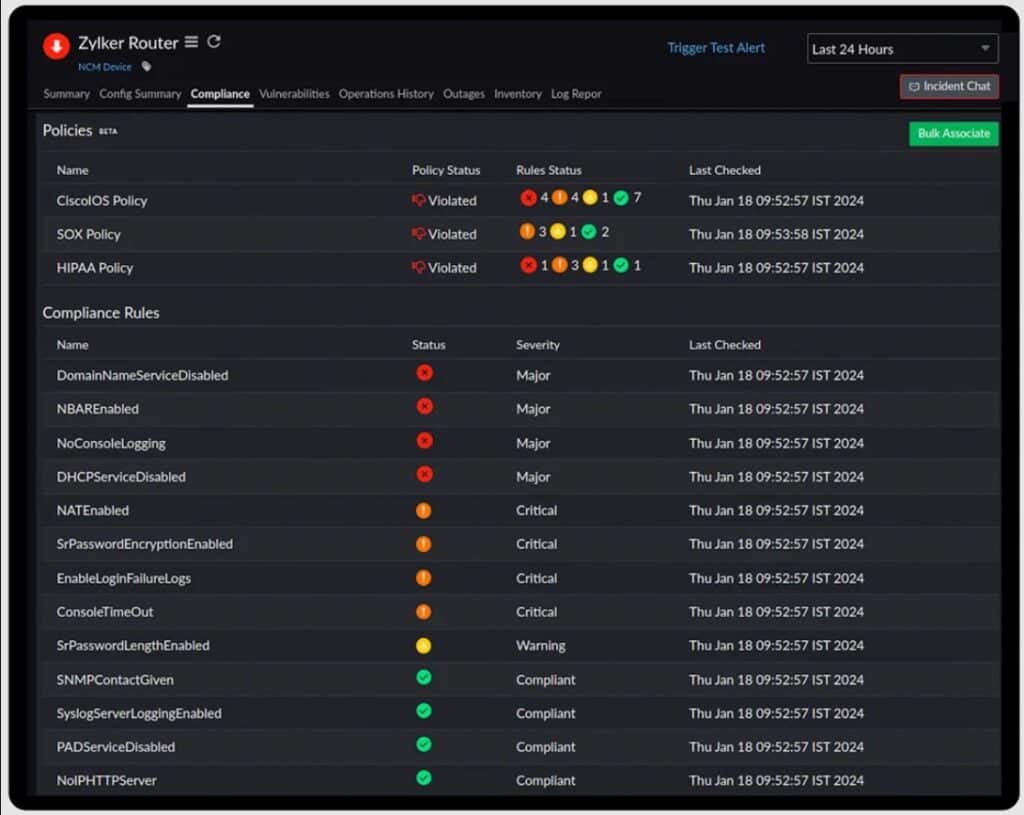Go to the Summary tab
The image size is (1024, 815).
click(65, 93)
